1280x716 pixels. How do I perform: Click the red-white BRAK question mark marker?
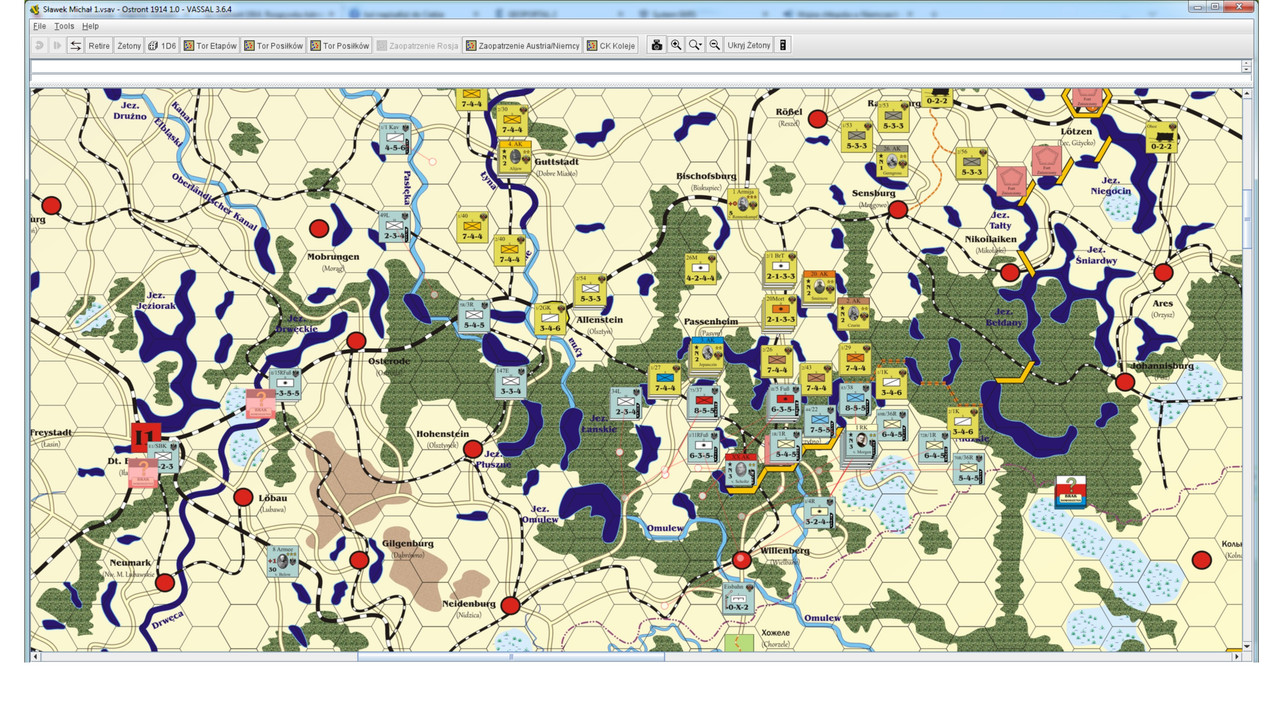(1071, 492)
